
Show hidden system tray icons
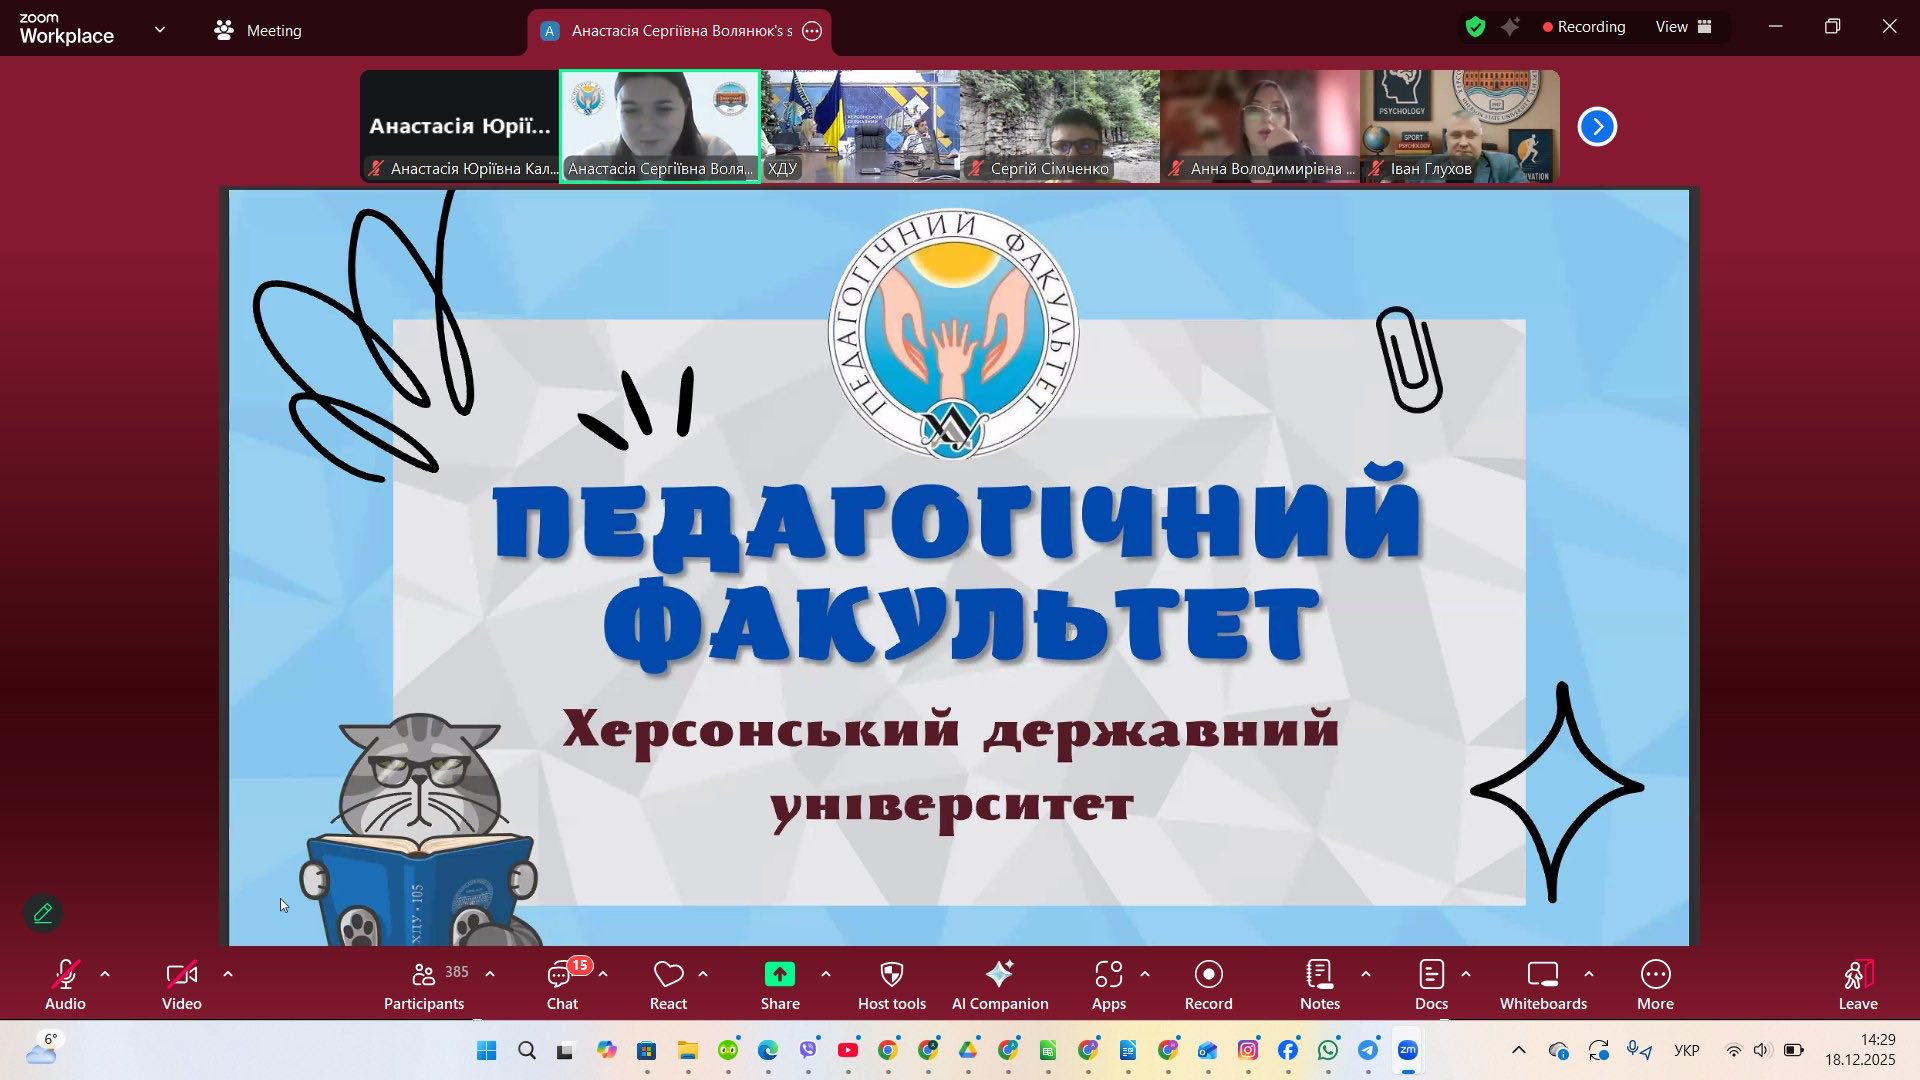pos(1519,1050)
